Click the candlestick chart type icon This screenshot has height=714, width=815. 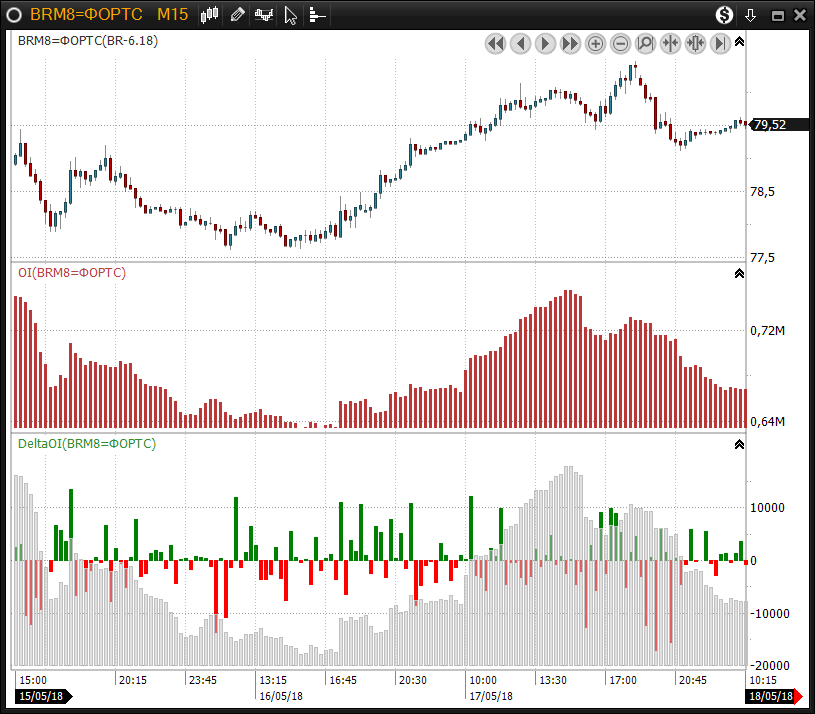coord(210,15)
